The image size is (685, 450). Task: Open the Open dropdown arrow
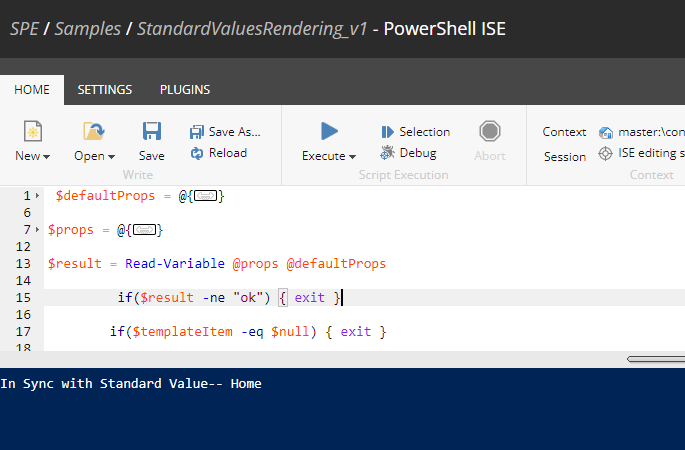111,156
